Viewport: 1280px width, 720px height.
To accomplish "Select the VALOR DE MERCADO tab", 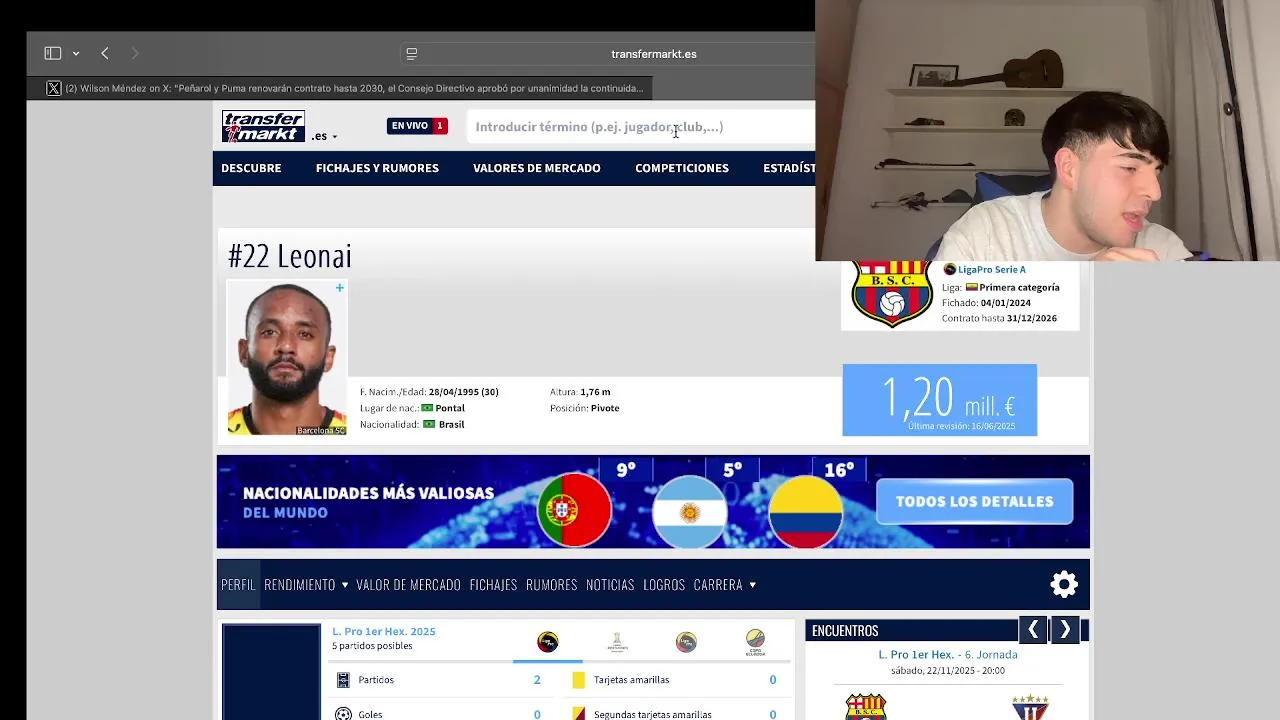I will (x=409, y=585).
